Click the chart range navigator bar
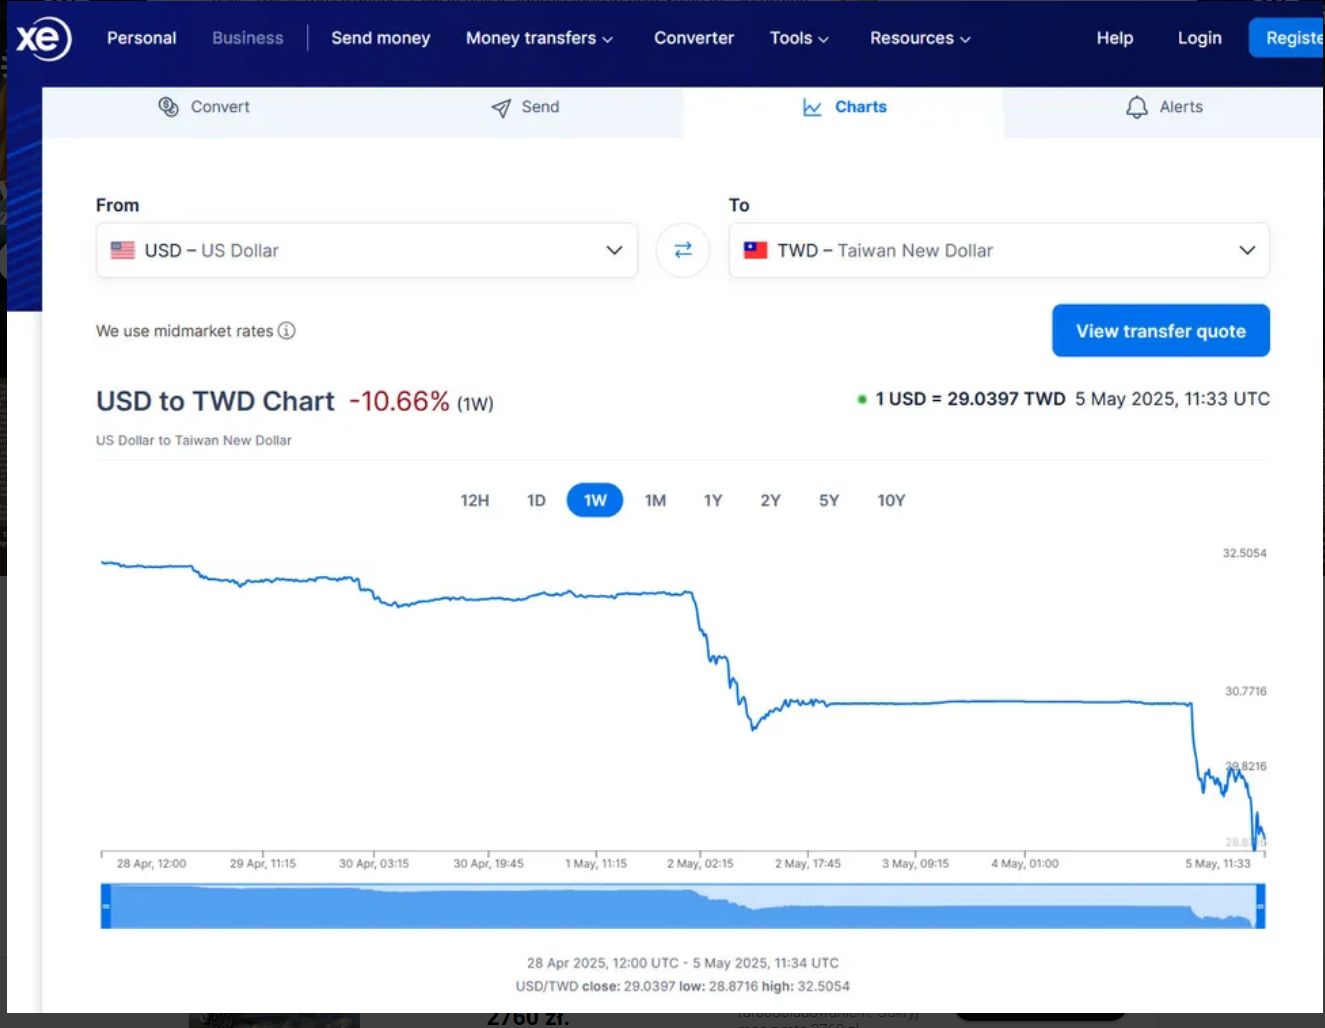This screenshot has height=1028, width=1325. point(683,906)
